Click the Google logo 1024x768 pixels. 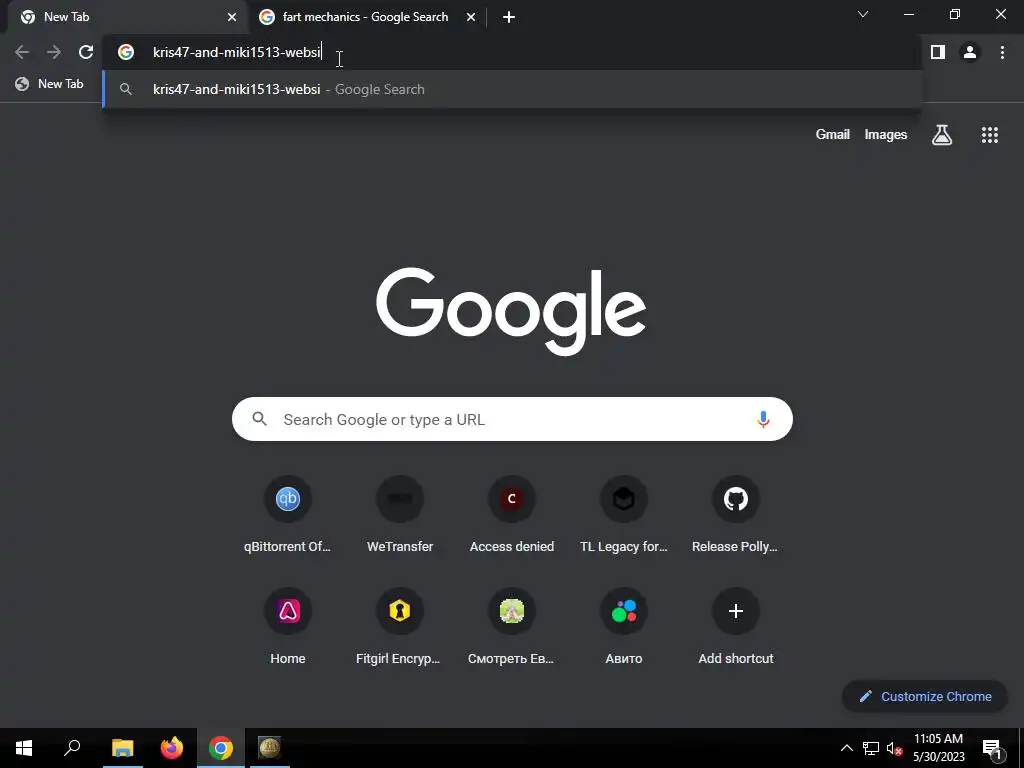[511, 311]
